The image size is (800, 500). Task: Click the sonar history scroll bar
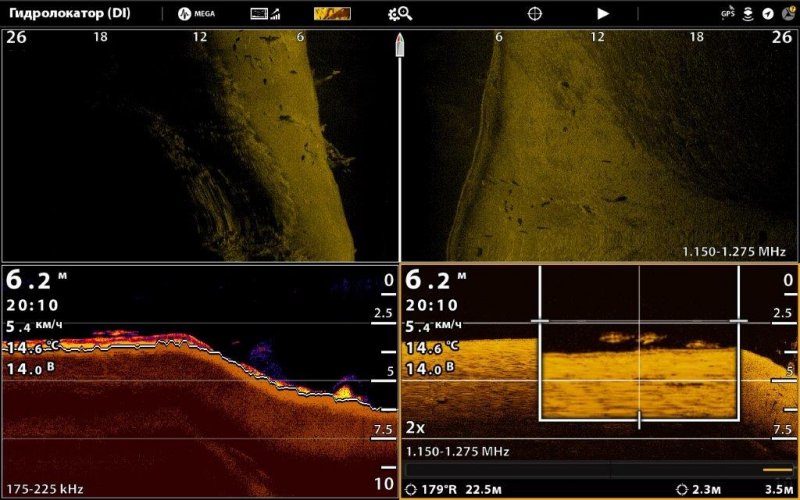click(600, 468)
